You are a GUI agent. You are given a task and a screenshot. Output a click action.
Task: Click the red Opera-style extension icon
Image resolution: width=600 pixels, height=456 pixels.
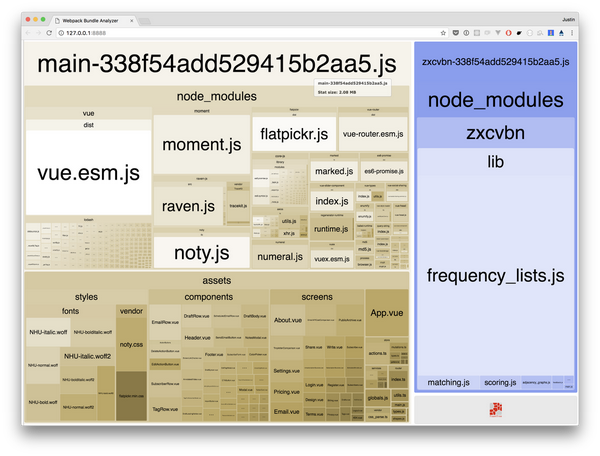509,33
